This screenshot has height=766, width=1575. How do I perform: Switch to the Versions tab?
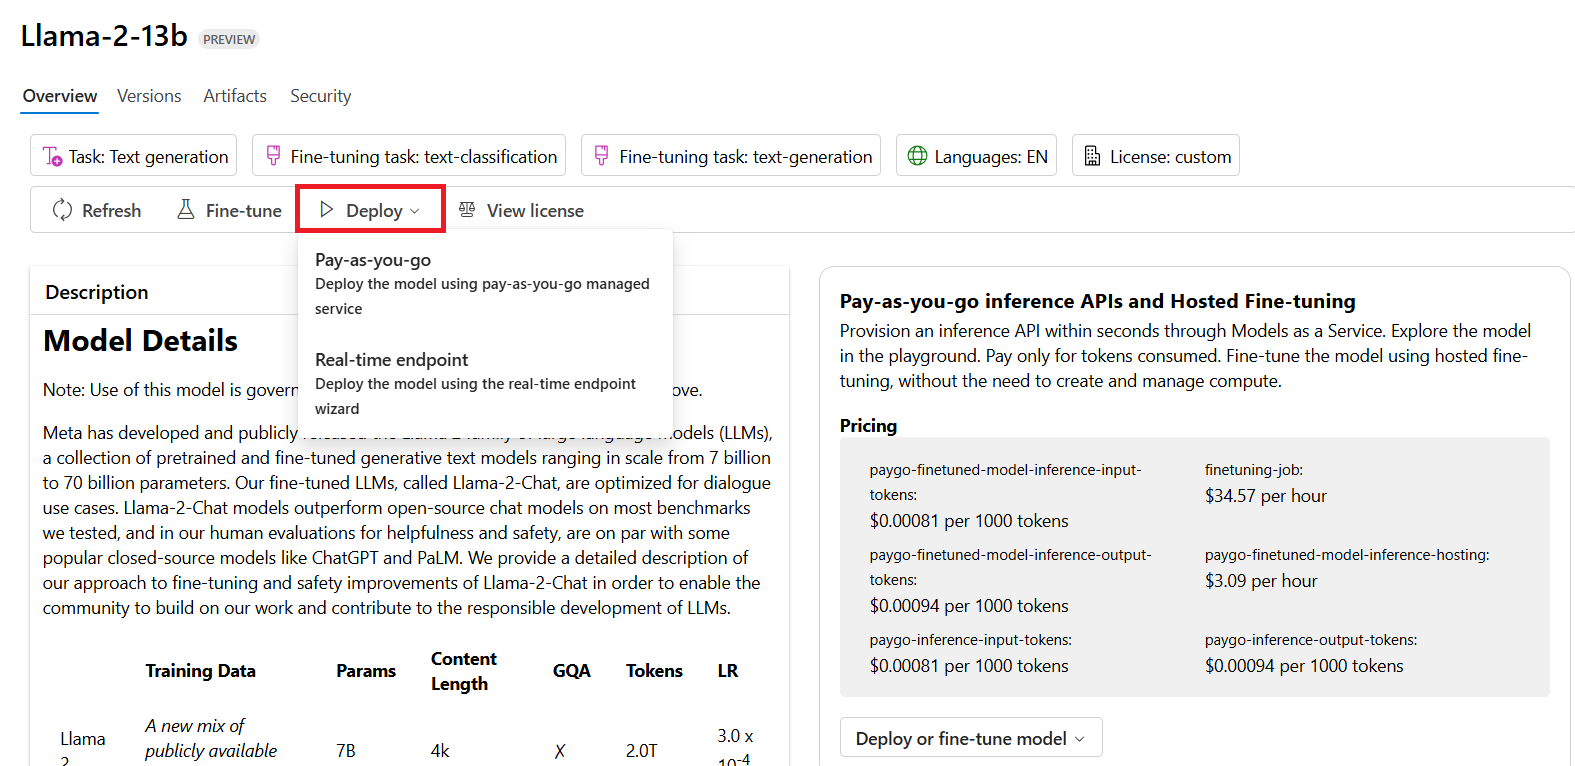point(149,96)
